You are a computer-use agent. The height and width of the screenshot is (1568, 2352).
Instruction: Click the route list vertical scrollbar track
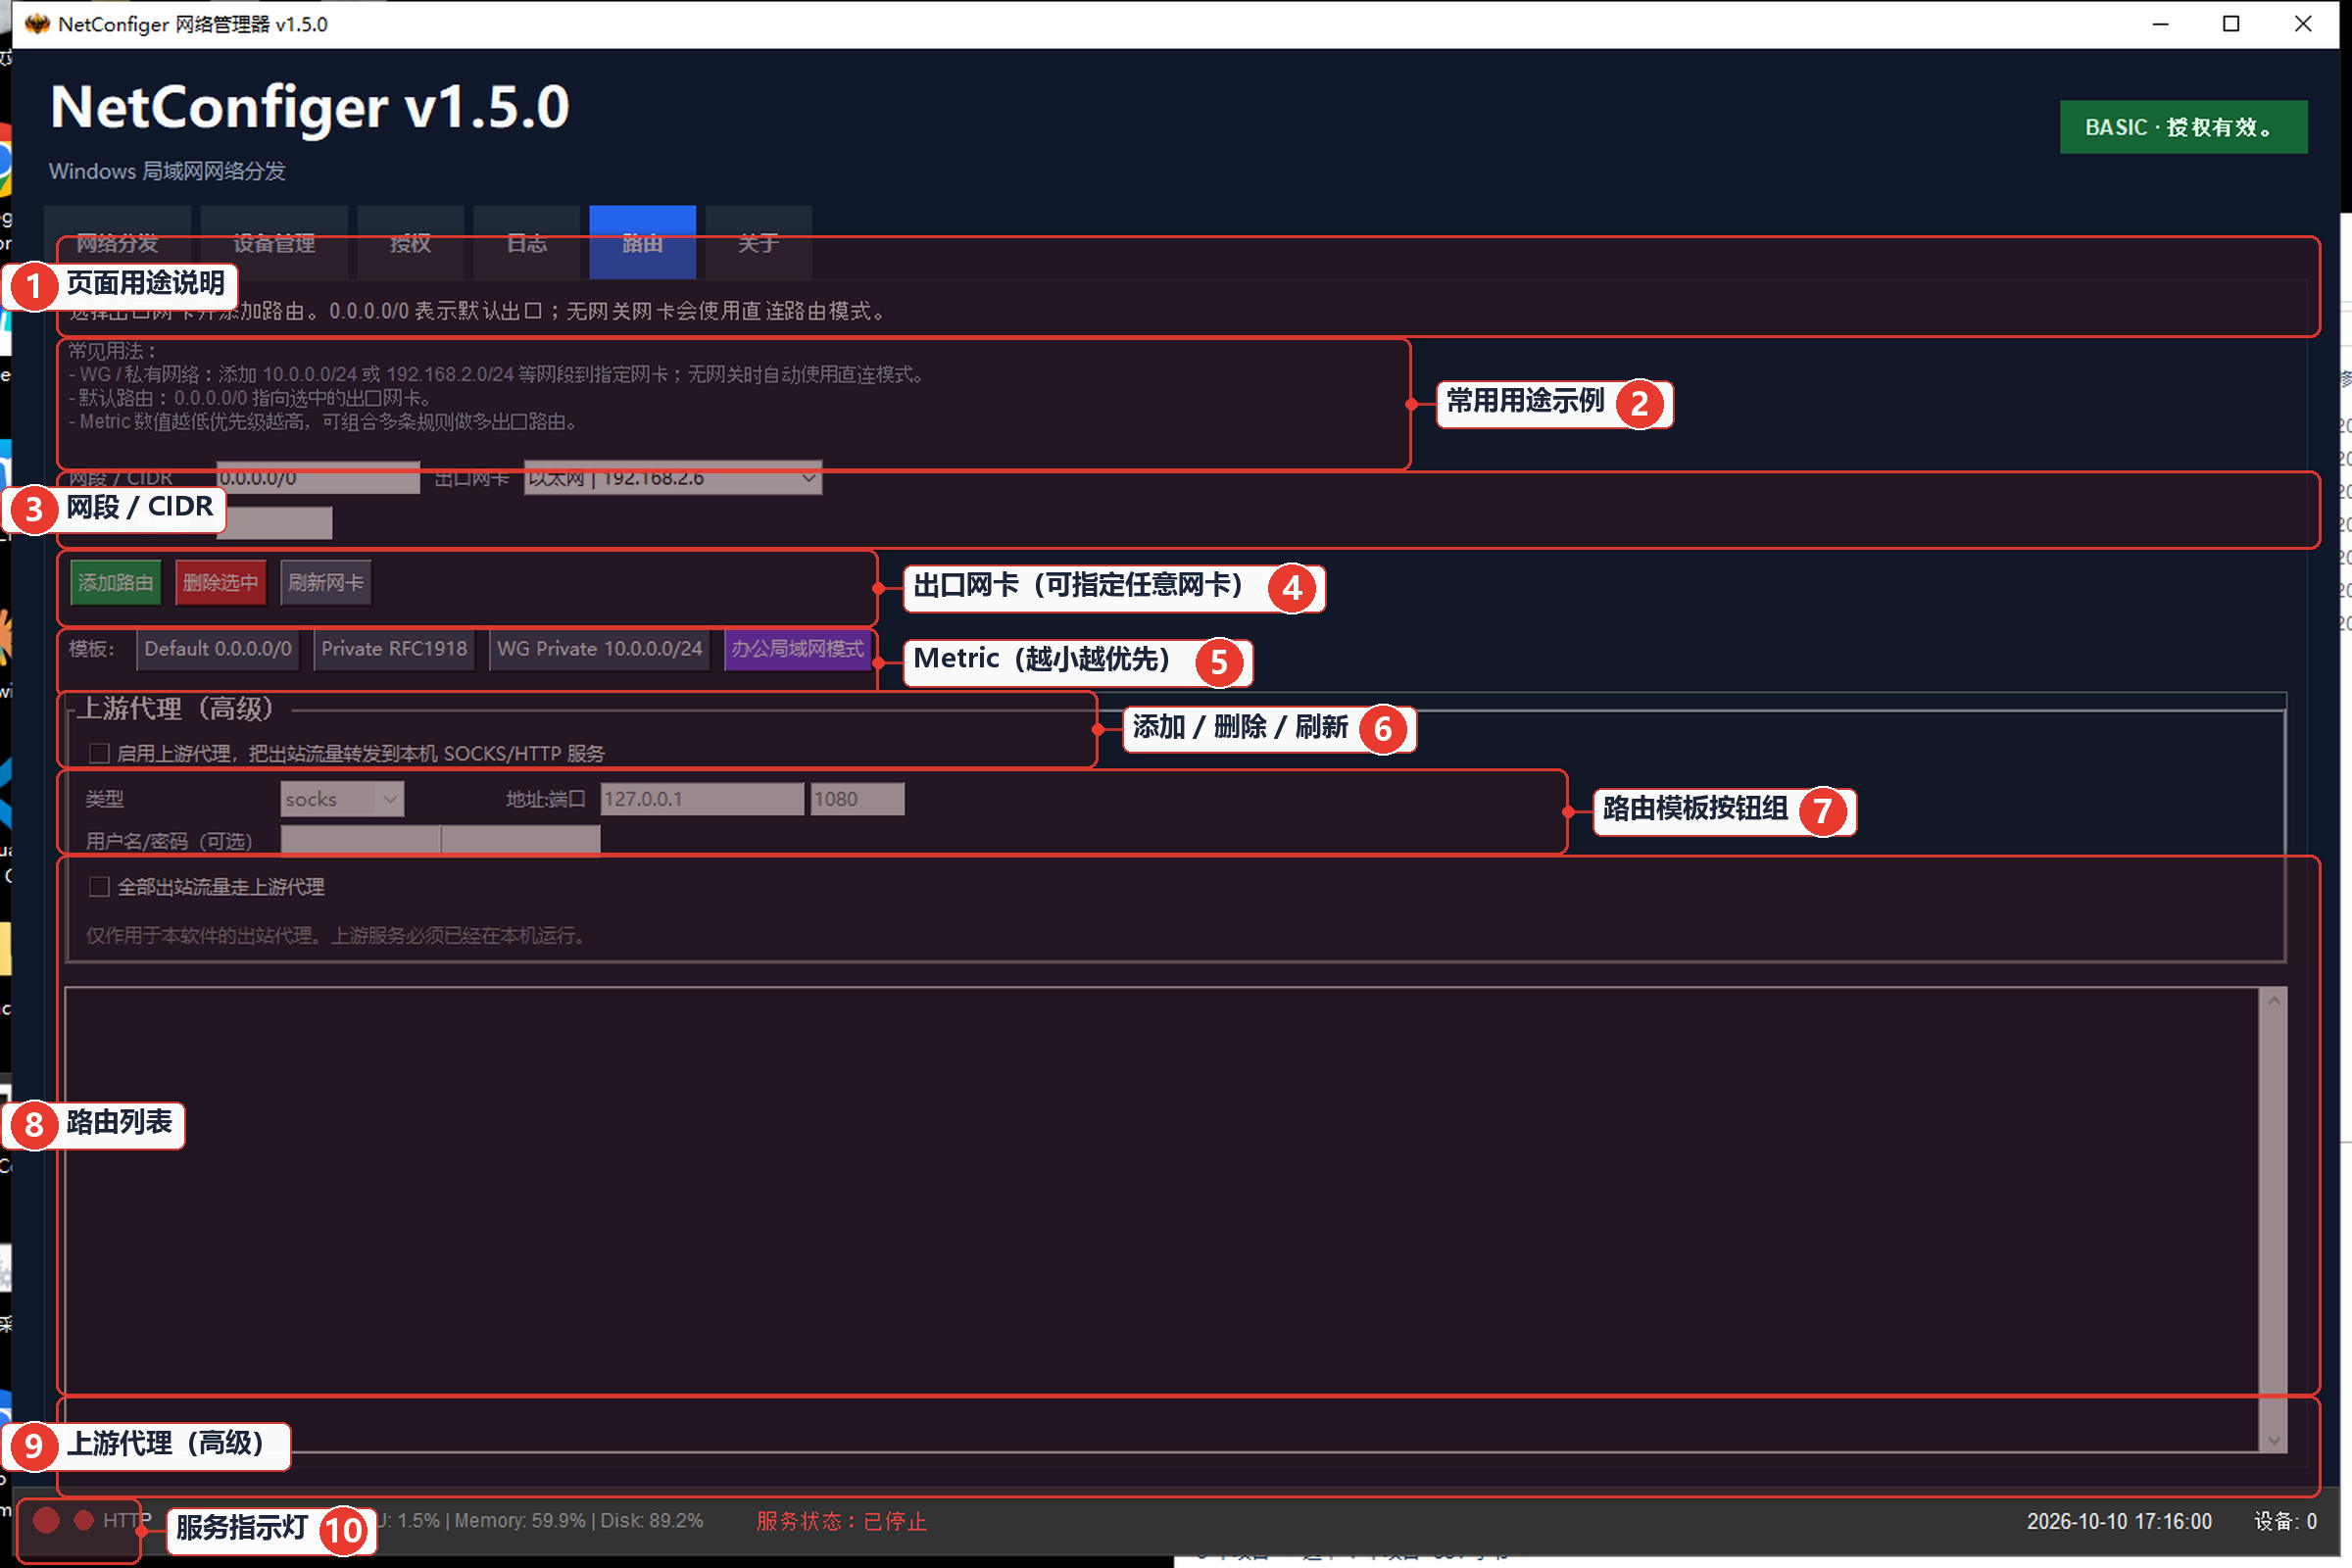point(2273,1220)
